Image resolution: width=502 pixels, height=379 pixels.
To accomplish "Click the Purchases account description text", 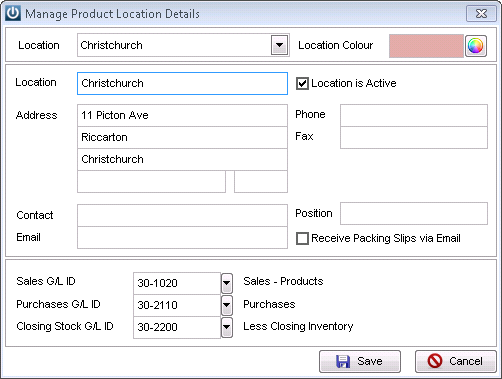I will [x=269, y=304].
